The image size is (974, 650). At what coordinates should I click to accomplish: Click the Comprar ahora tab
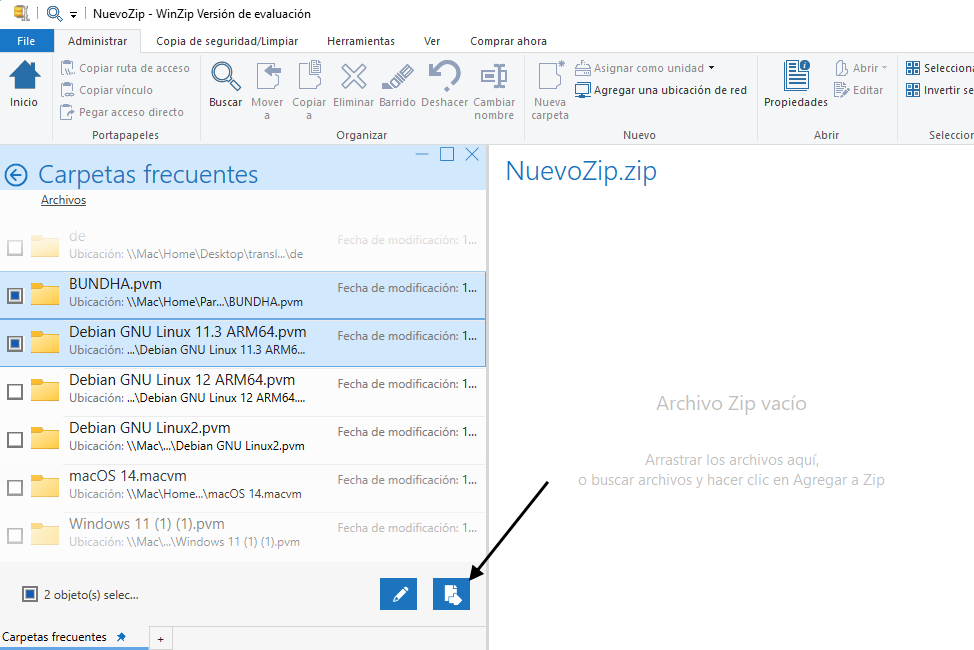[x=508, y=41]
